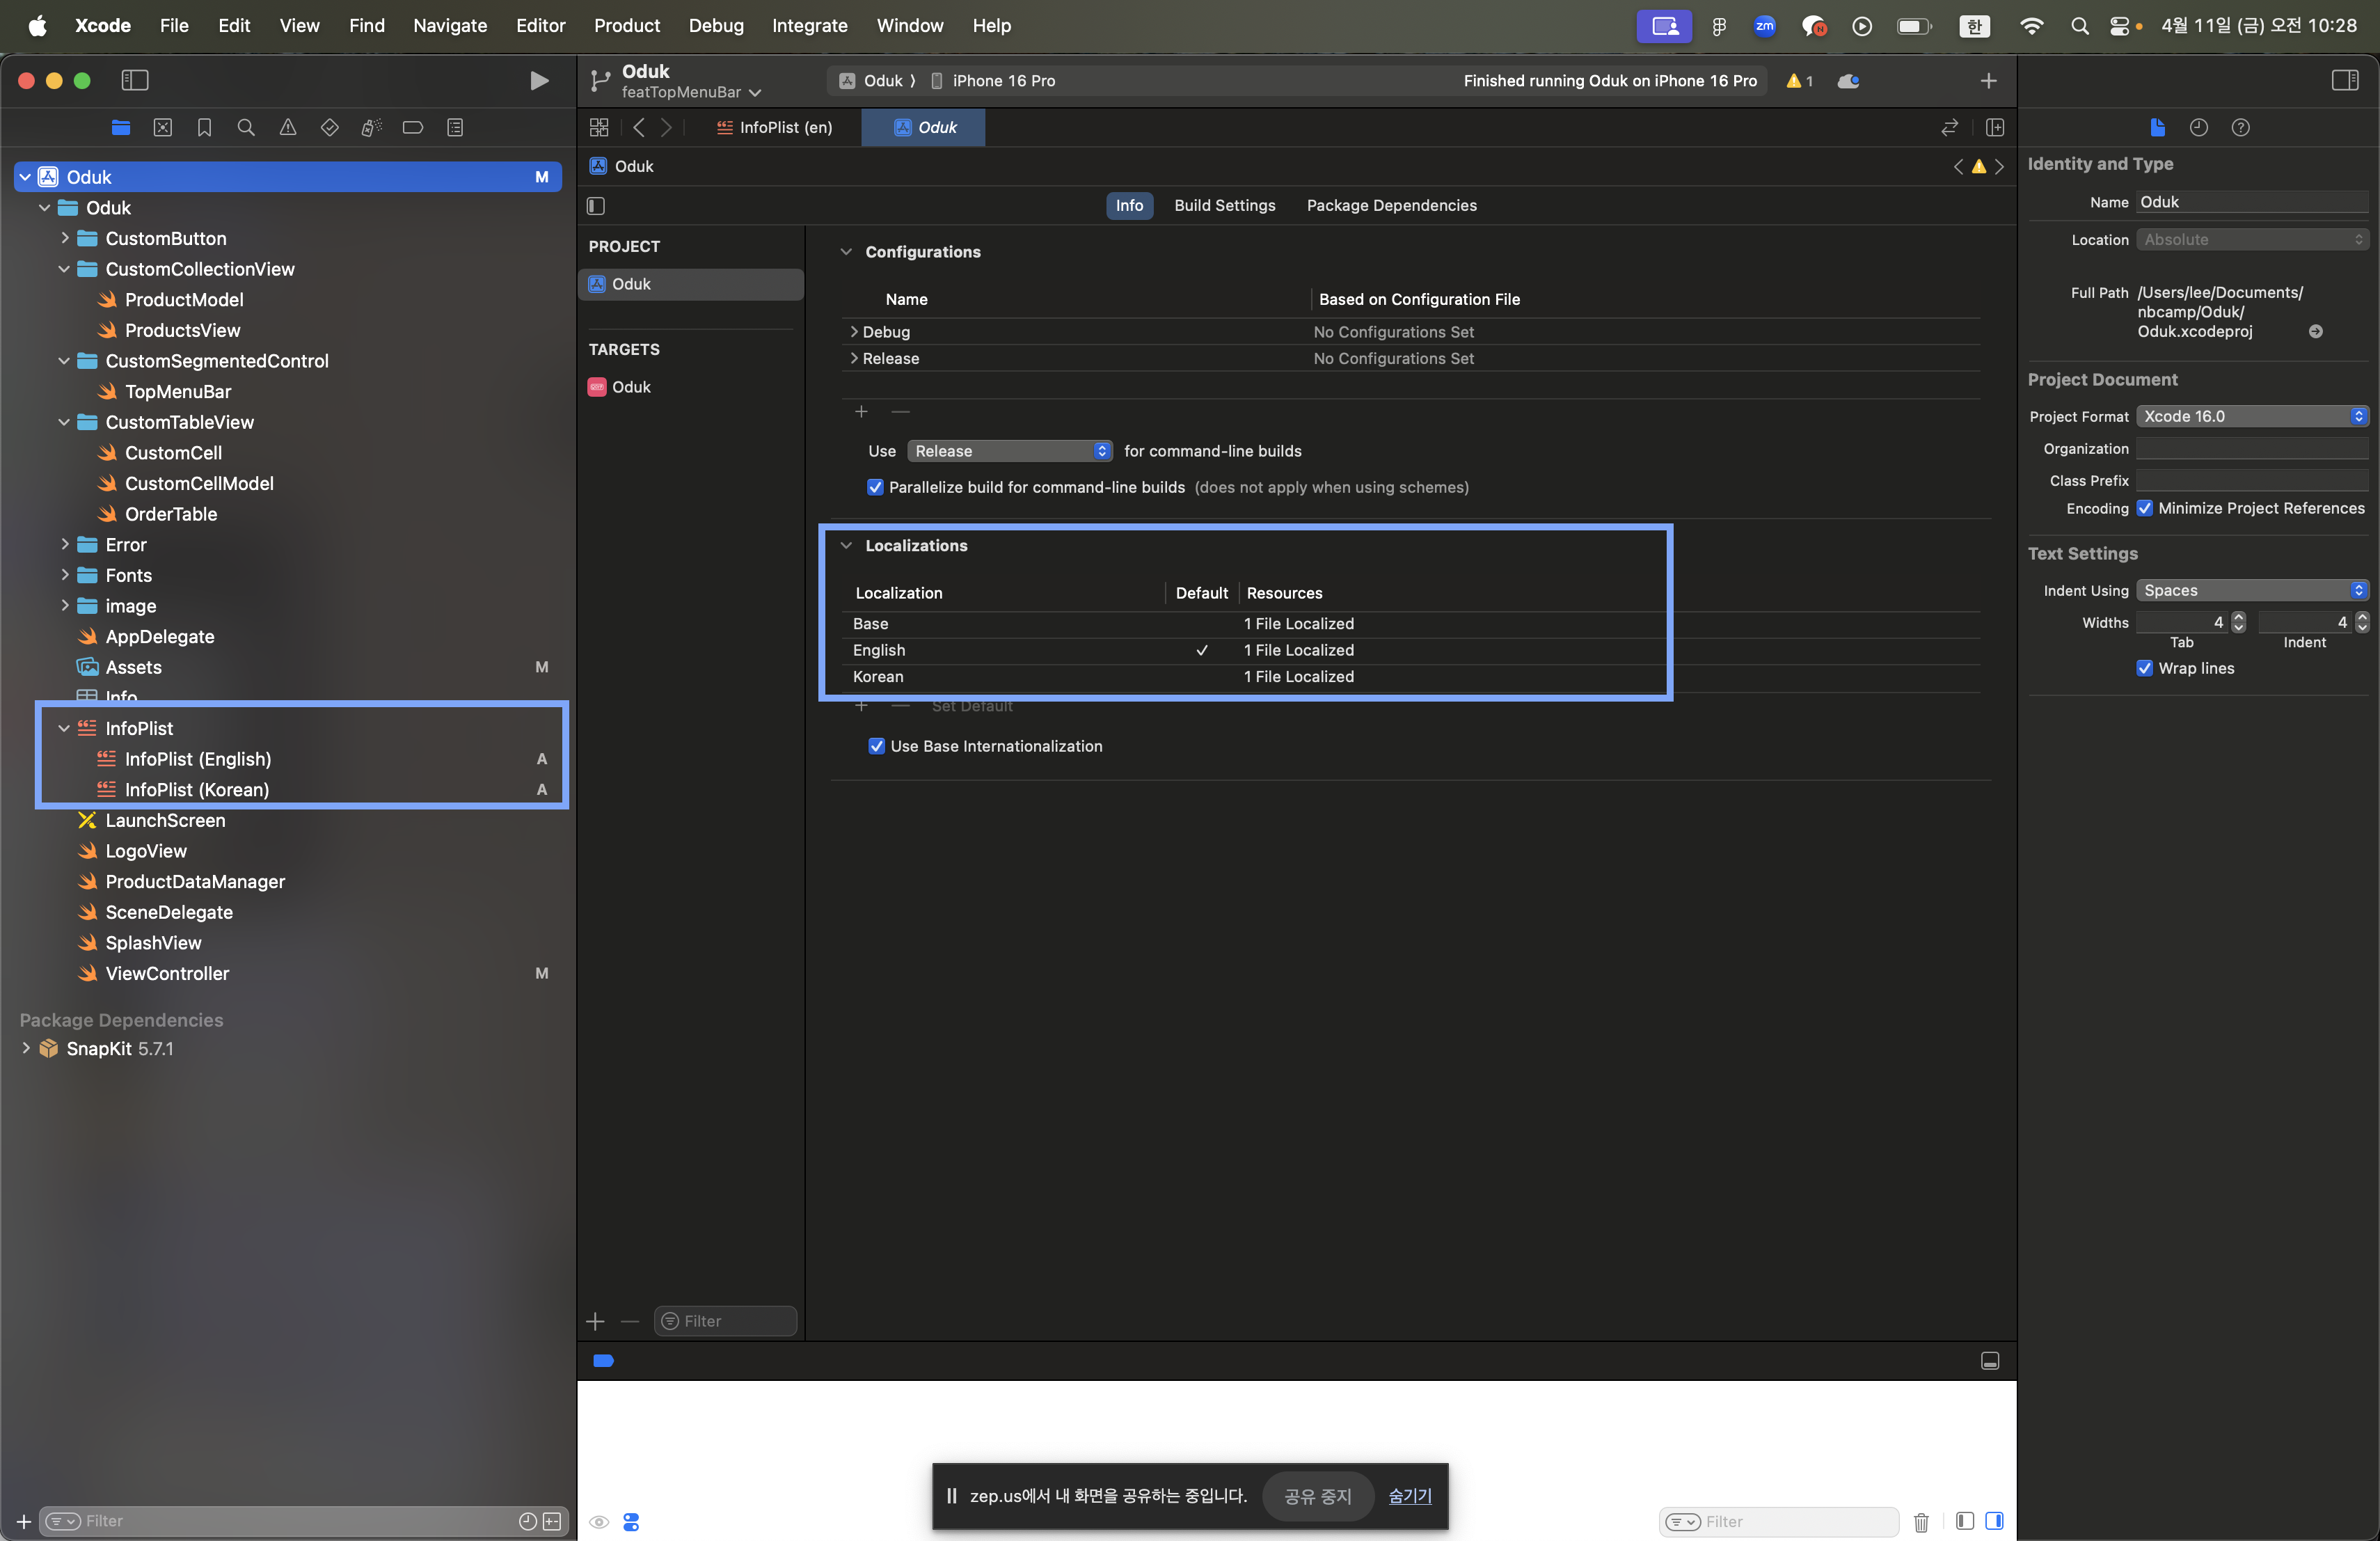Image resolution: width=2380 pixels, height=1541 pixels.
Task: Open the Product menu
Action: click(x=626, y=25)
